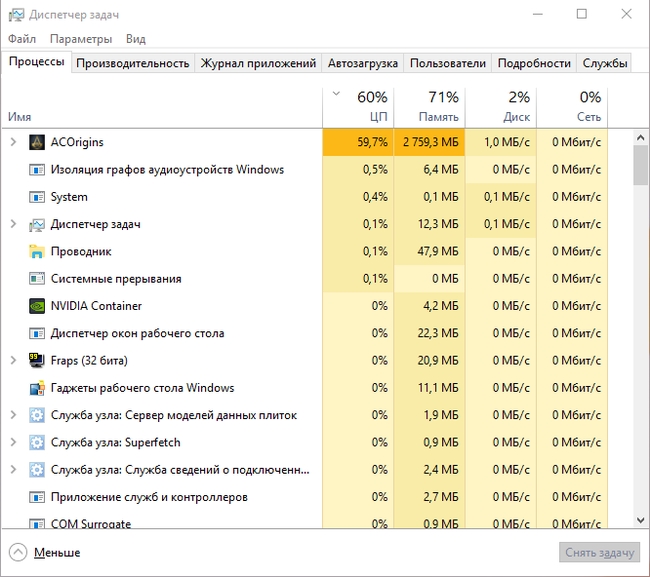Click the ACOrigins game icon
Viewport: 650px width, 577px height.
click(37, 143)
